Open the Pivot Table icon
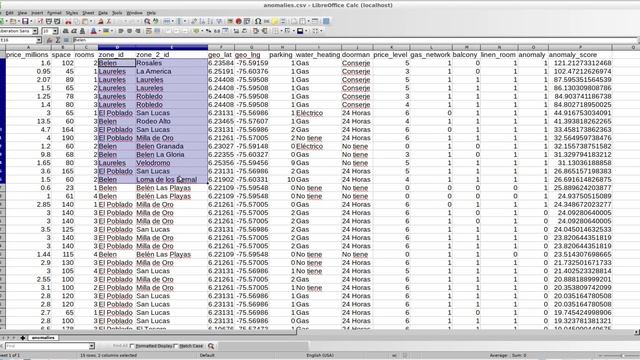This screenshot has width=640, height=360. 247,21
